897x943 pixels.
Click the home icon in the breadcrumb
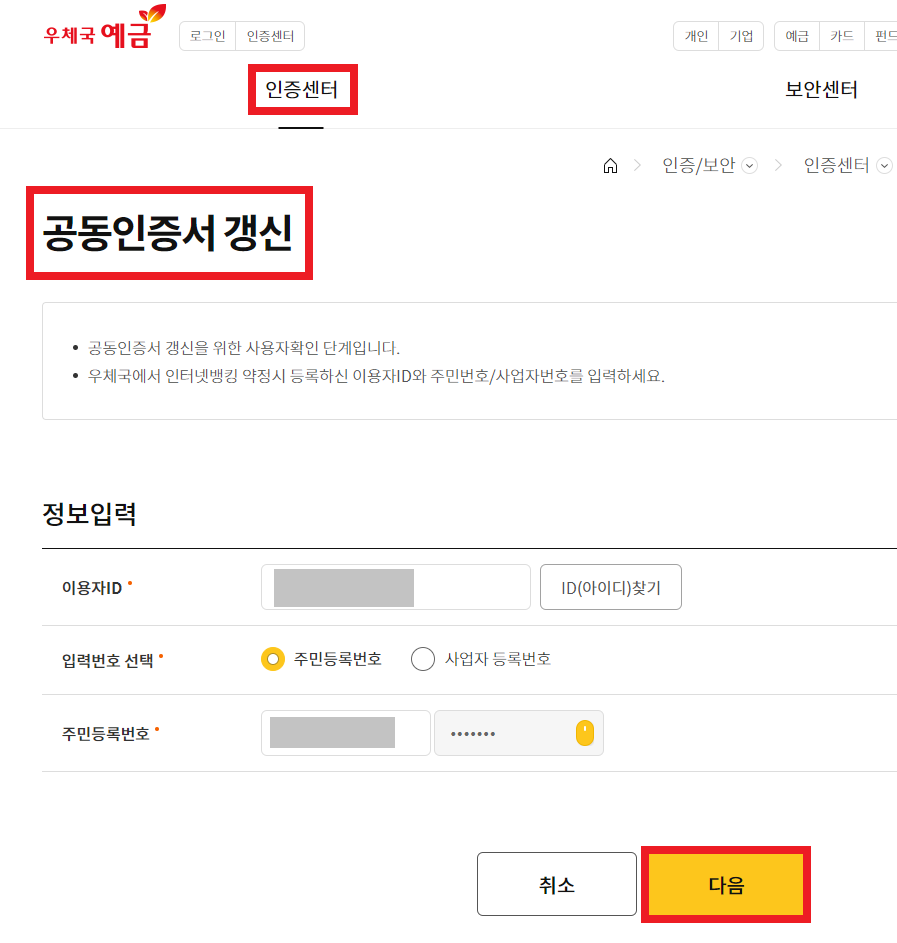pos(610,165)
